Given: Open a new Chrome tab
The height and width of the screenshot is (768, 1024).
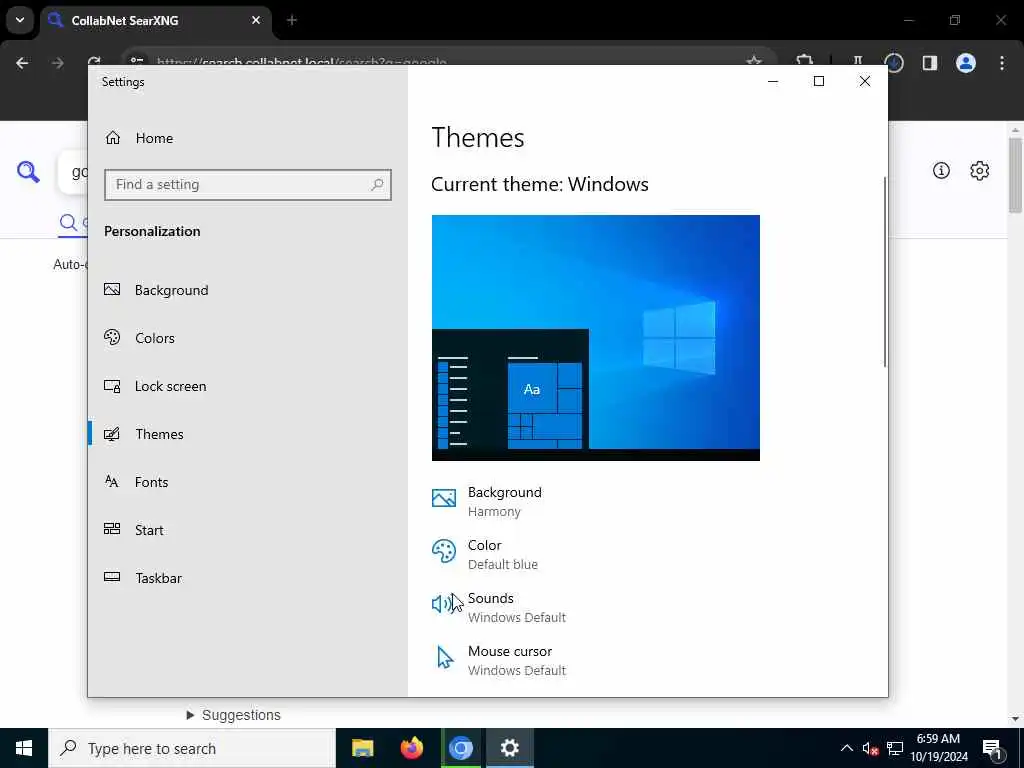Looking at the screenshot, I should click(x=292, y=20).
